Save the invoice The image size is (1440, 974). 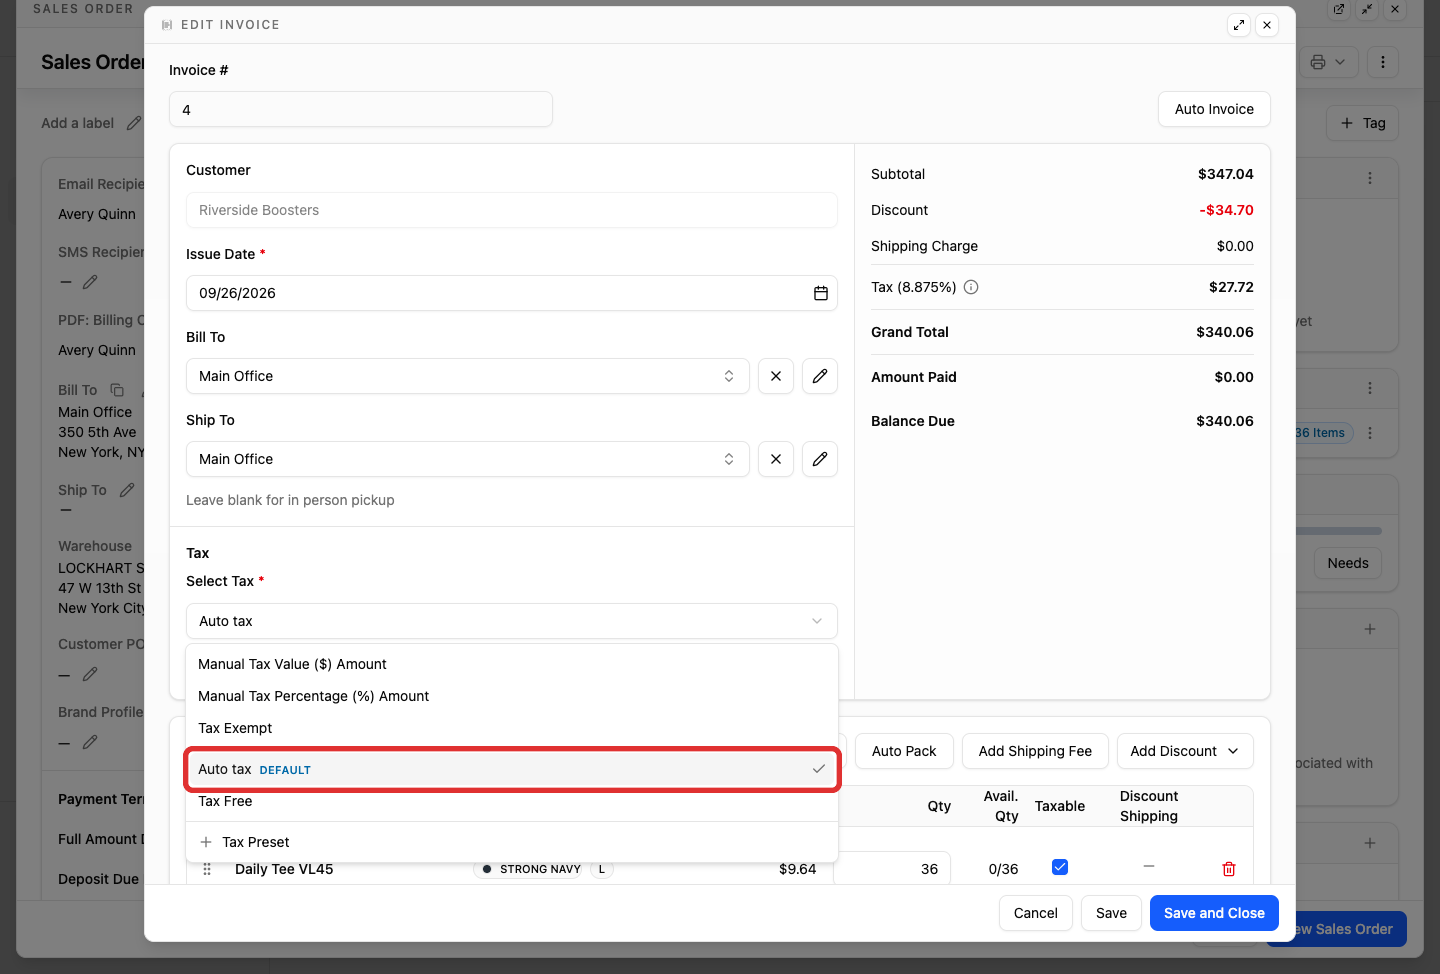click(x=1111, y=913)
